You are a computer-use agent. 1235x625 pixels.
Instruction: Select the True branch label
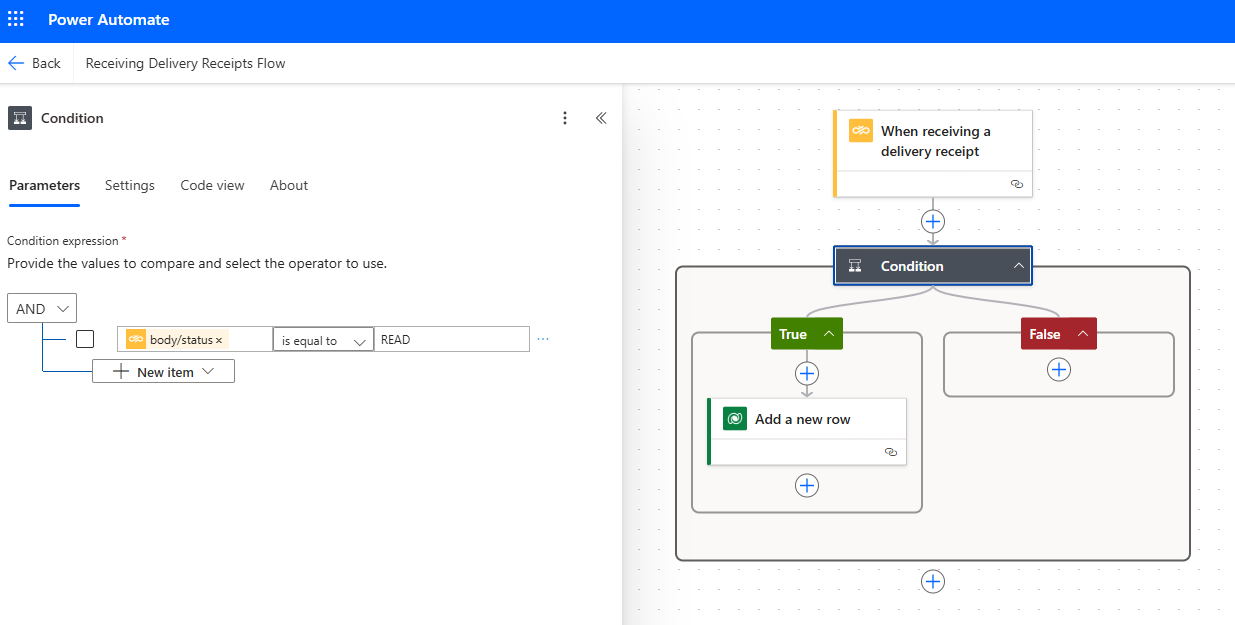(x=793, y=334)
